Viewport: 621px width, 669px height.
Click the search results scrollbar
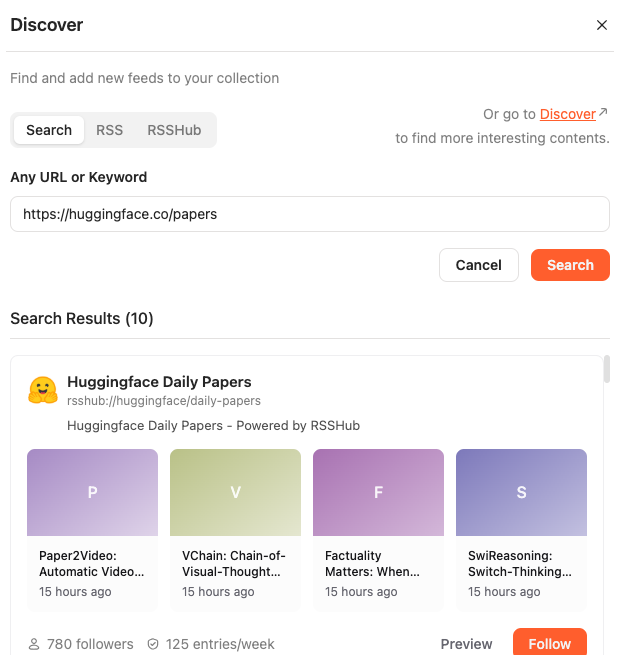click(x=606, y=369)
